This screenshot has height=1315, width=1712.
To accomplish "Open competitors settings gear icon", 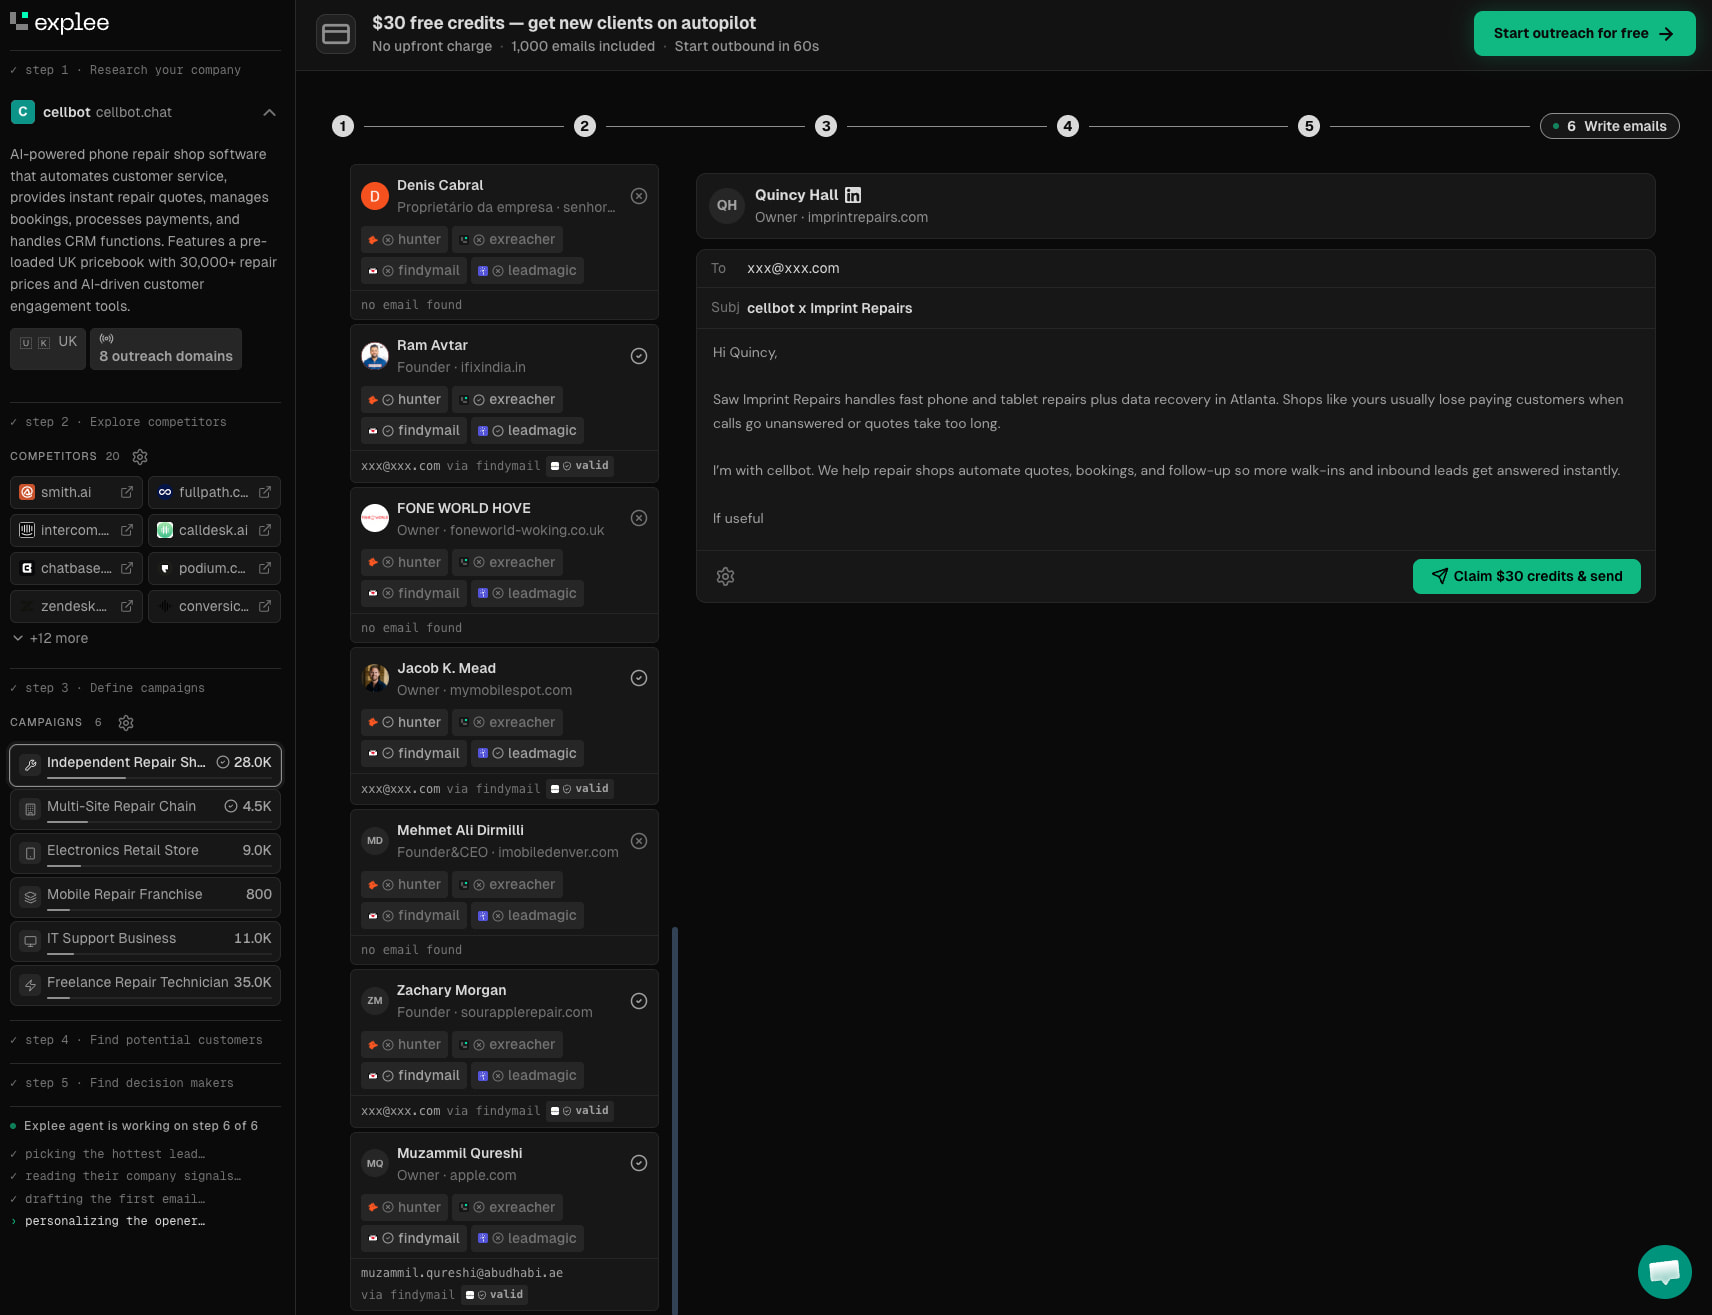I will coord(140,457).
